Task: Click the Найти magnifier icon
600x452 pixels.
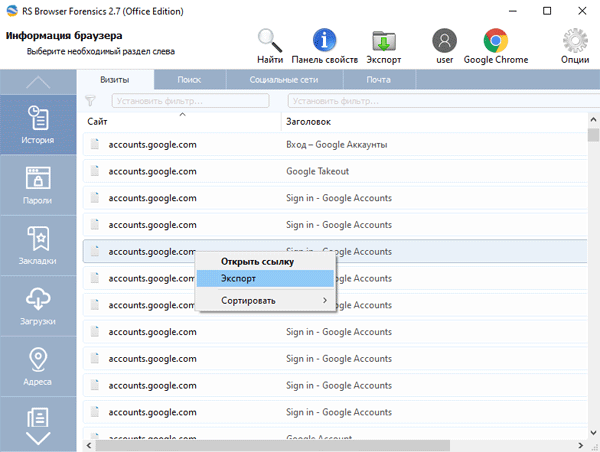Action: click(x=270, y=40)
